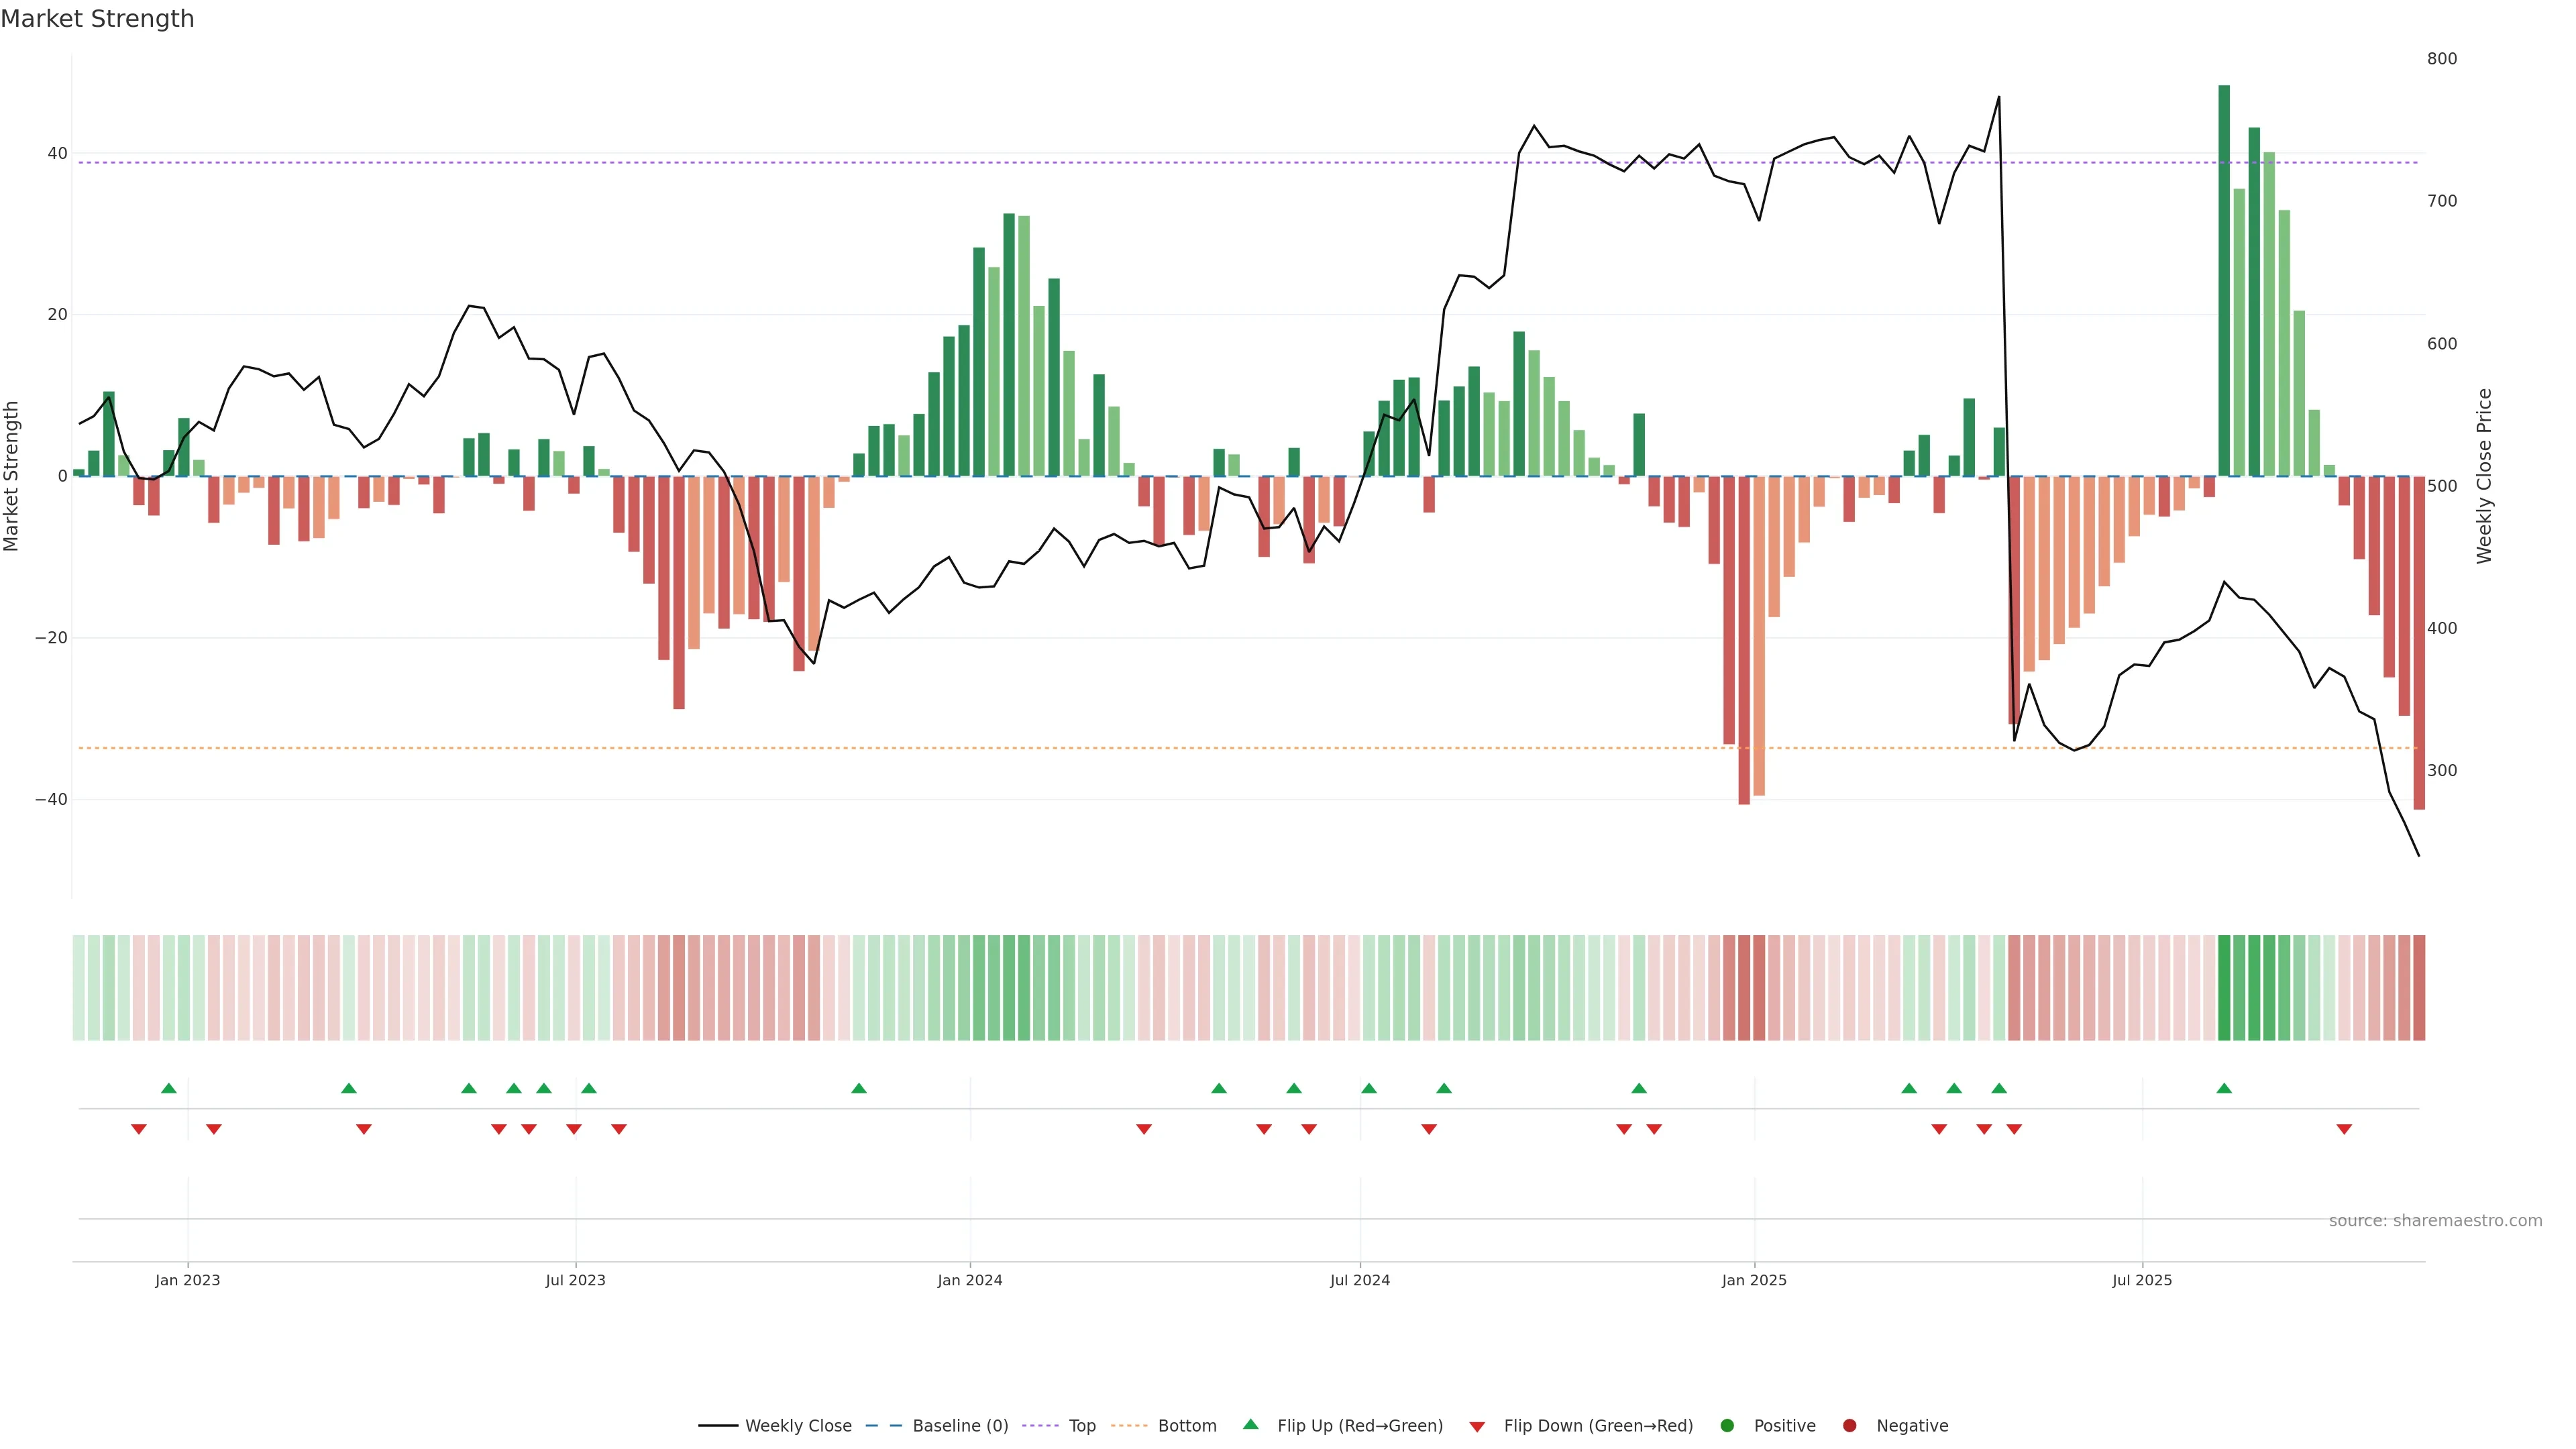Click the last red flip-down marker on the right

[2344, 1129]
